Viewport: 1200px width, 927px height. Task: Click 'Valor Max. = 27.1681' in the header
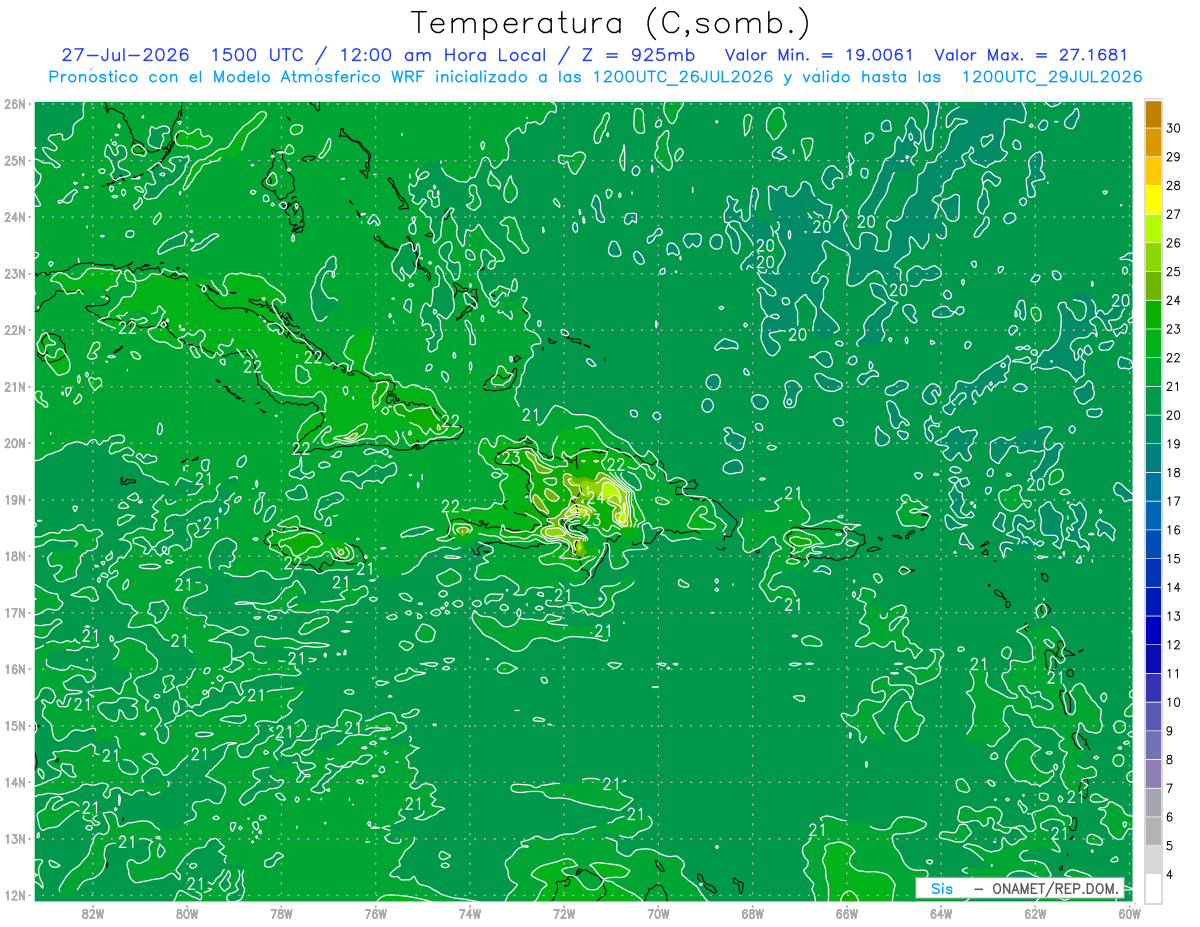1031,55
